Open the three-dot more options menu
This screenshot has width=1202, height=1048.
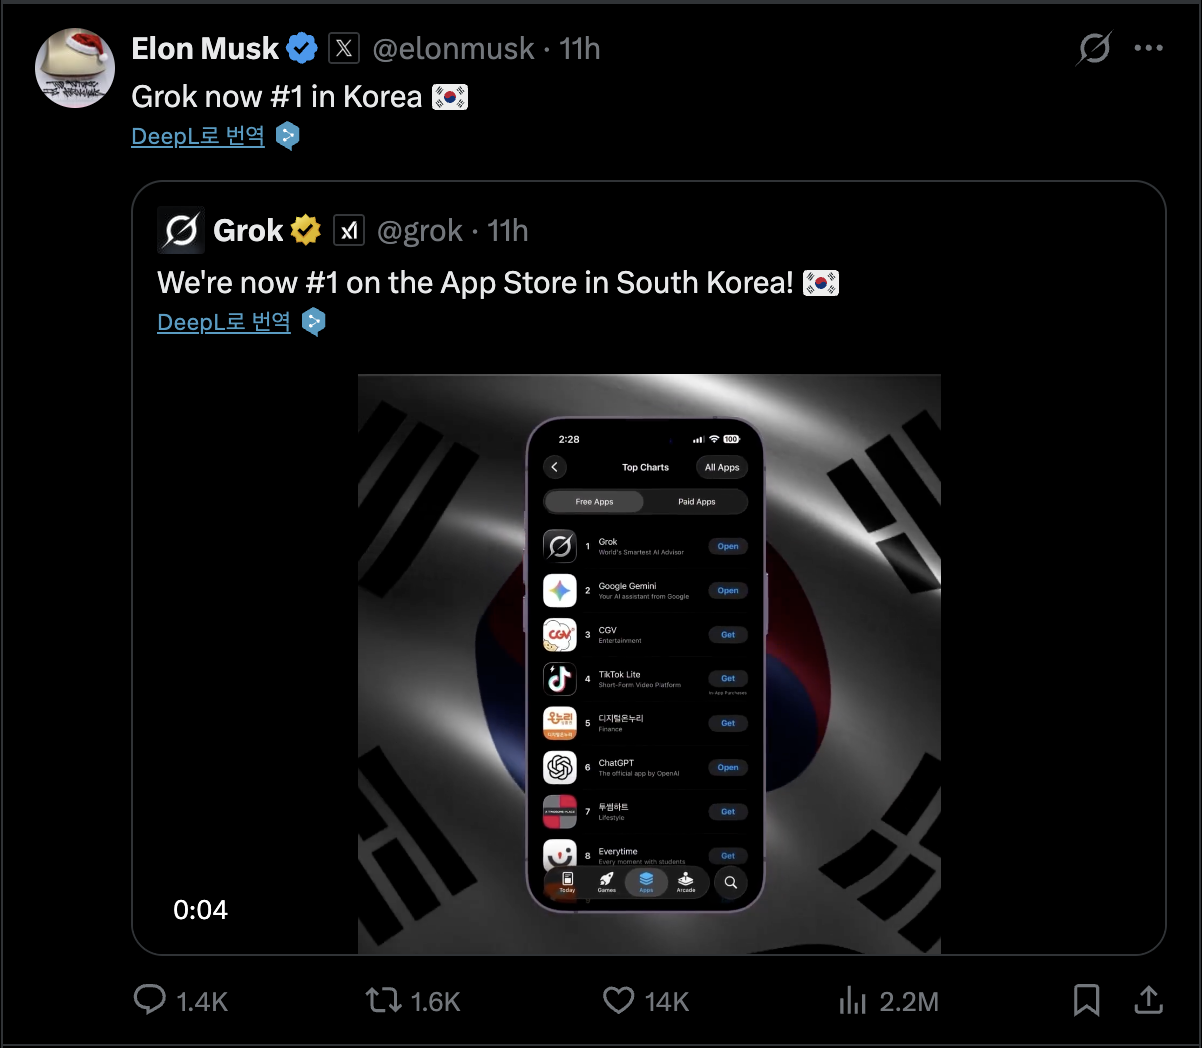click(x=1148, y=48)
